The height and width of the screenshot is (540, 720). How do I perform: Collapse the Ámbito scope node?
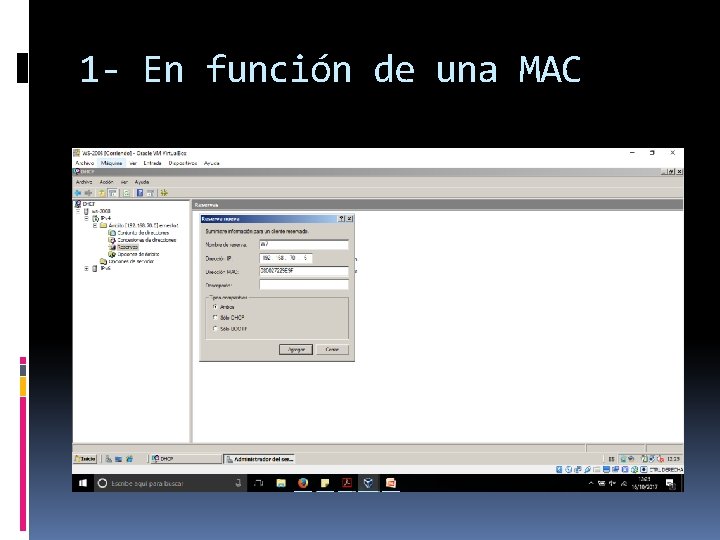coord(95,225)
